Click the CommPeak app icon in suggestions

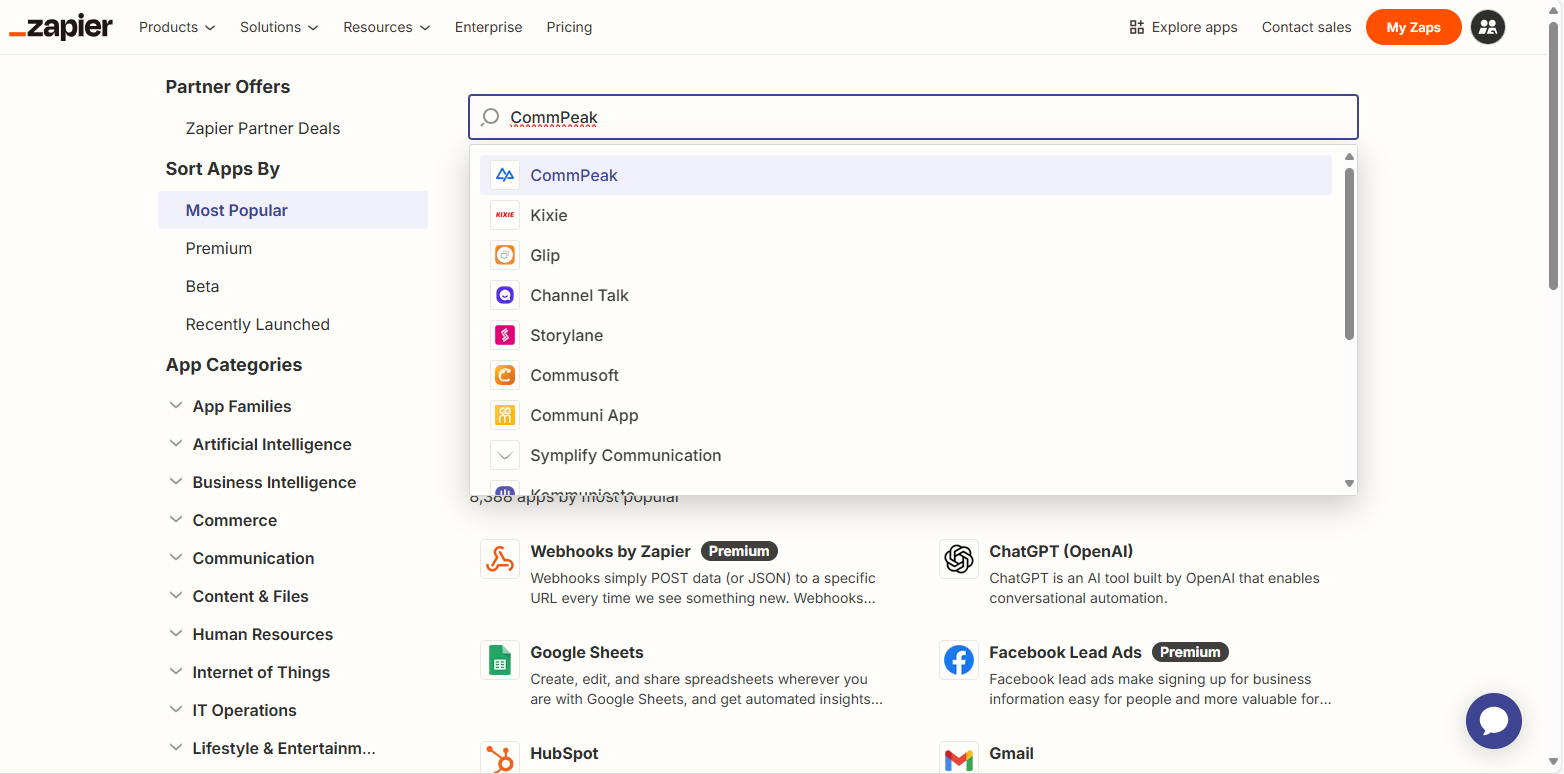click(505, 175)
